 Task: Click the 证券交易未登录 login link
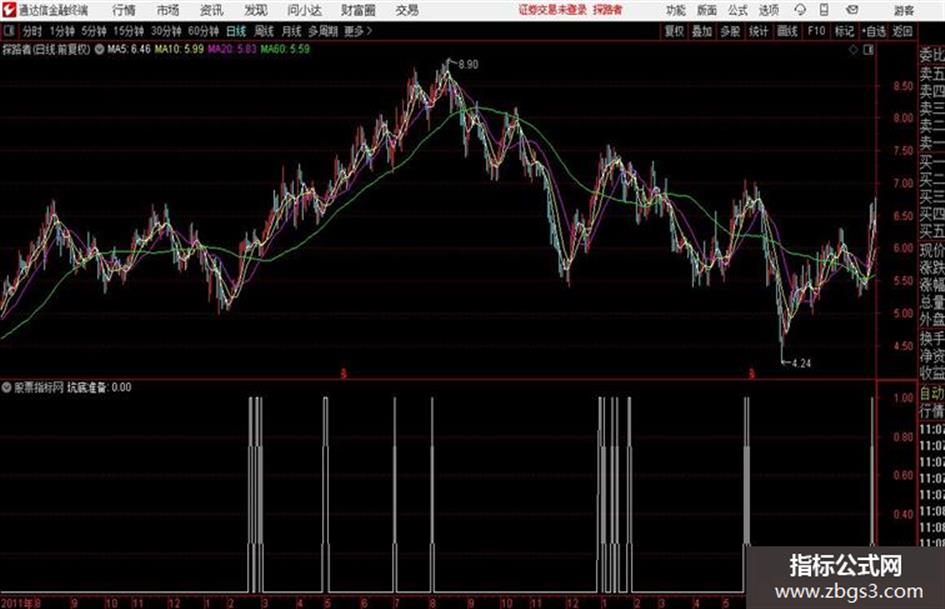point(553,10)
